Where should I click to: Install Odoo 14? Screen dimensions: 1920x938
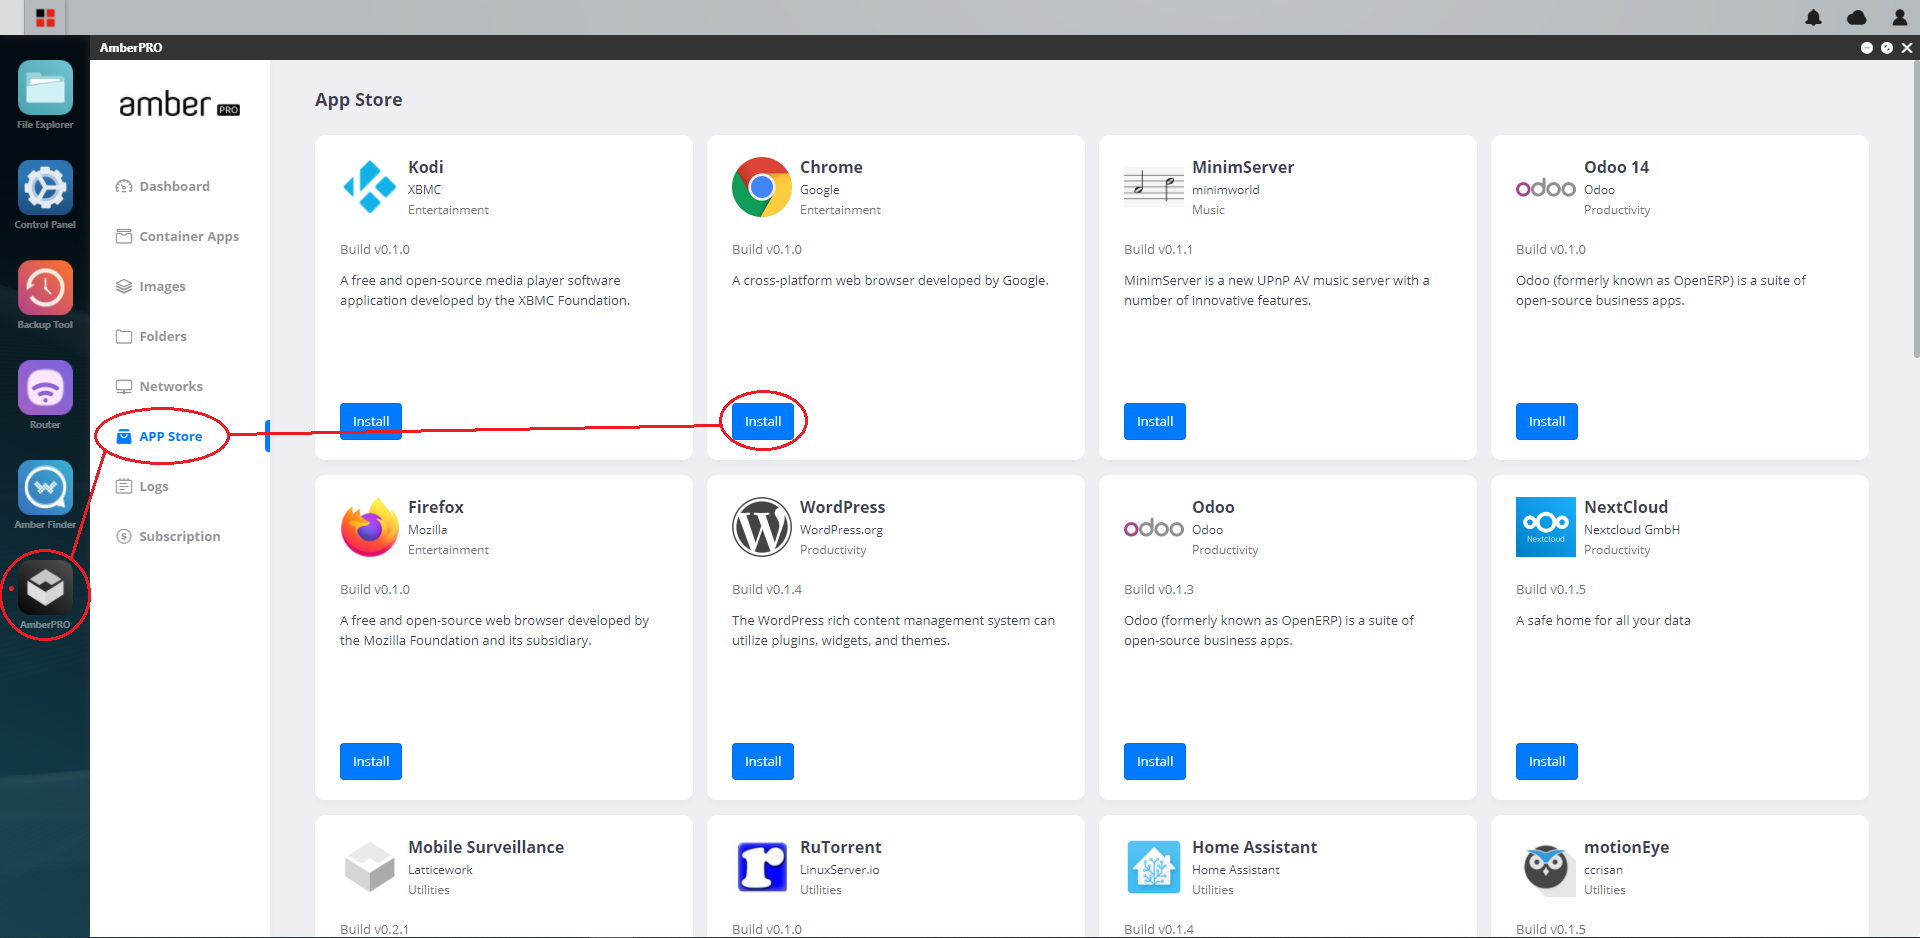[1547, 421]
